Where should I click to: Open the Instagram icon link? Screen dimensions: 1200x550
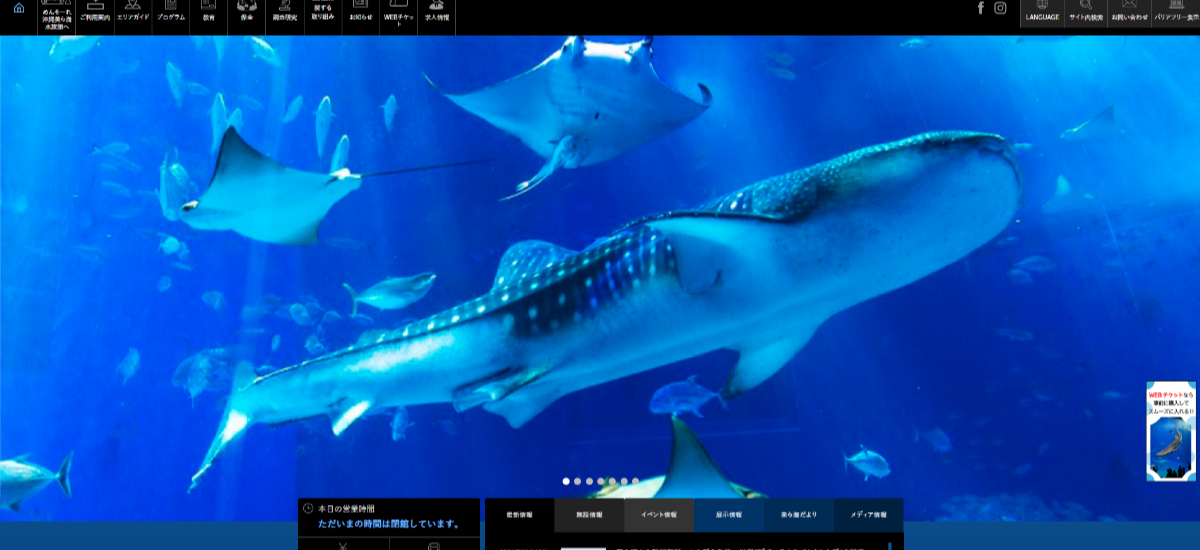tap(1000, 8)
